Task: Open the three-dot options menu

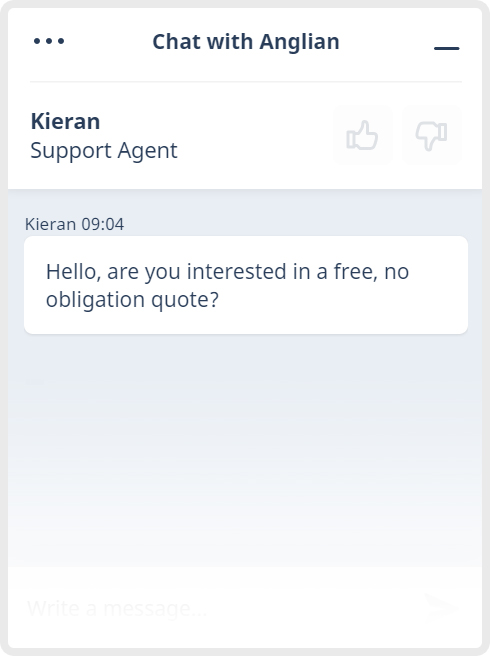Action: tap(49, 41)
